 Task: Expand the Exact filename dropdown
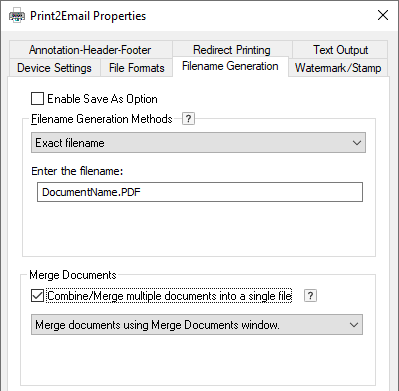click(198, 143)
